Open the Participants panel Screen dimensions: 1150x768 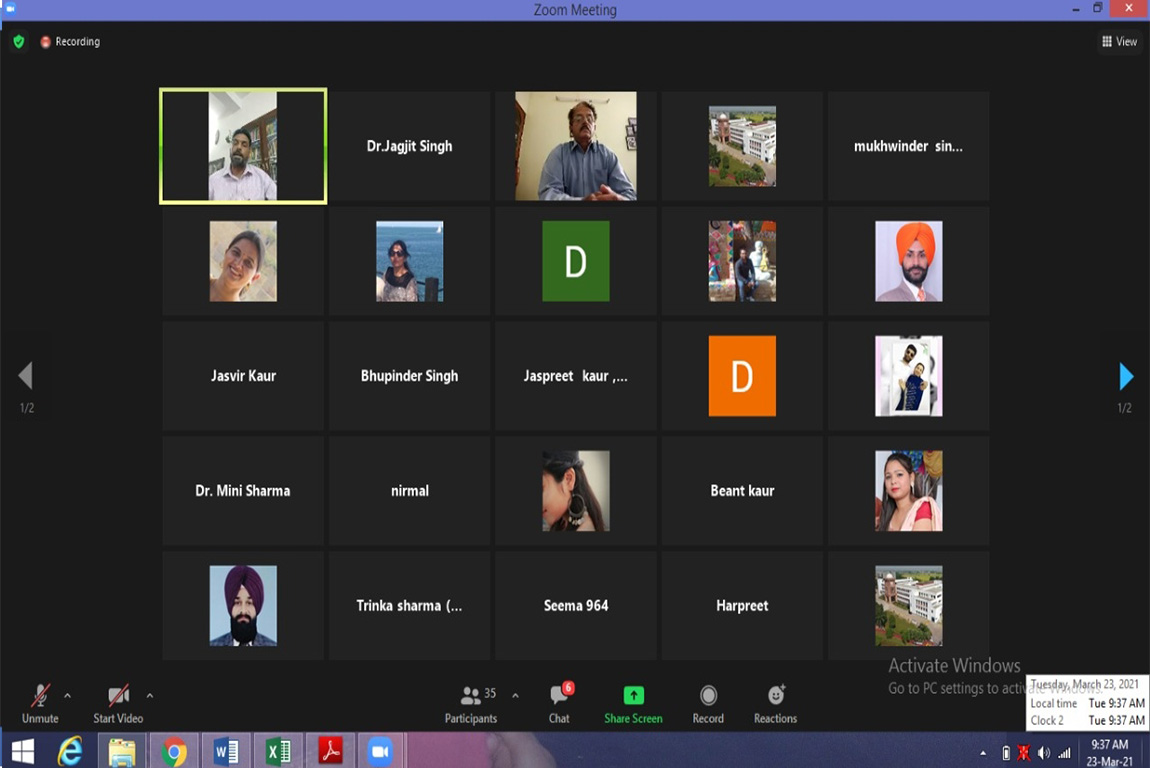(x=471, y=704)
